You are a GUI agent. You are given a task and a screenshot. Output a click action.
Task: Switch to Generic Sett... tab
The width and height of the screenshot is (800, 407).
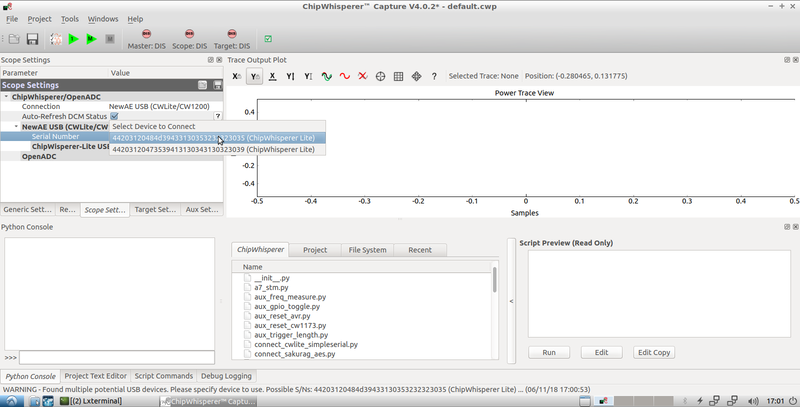28,210
